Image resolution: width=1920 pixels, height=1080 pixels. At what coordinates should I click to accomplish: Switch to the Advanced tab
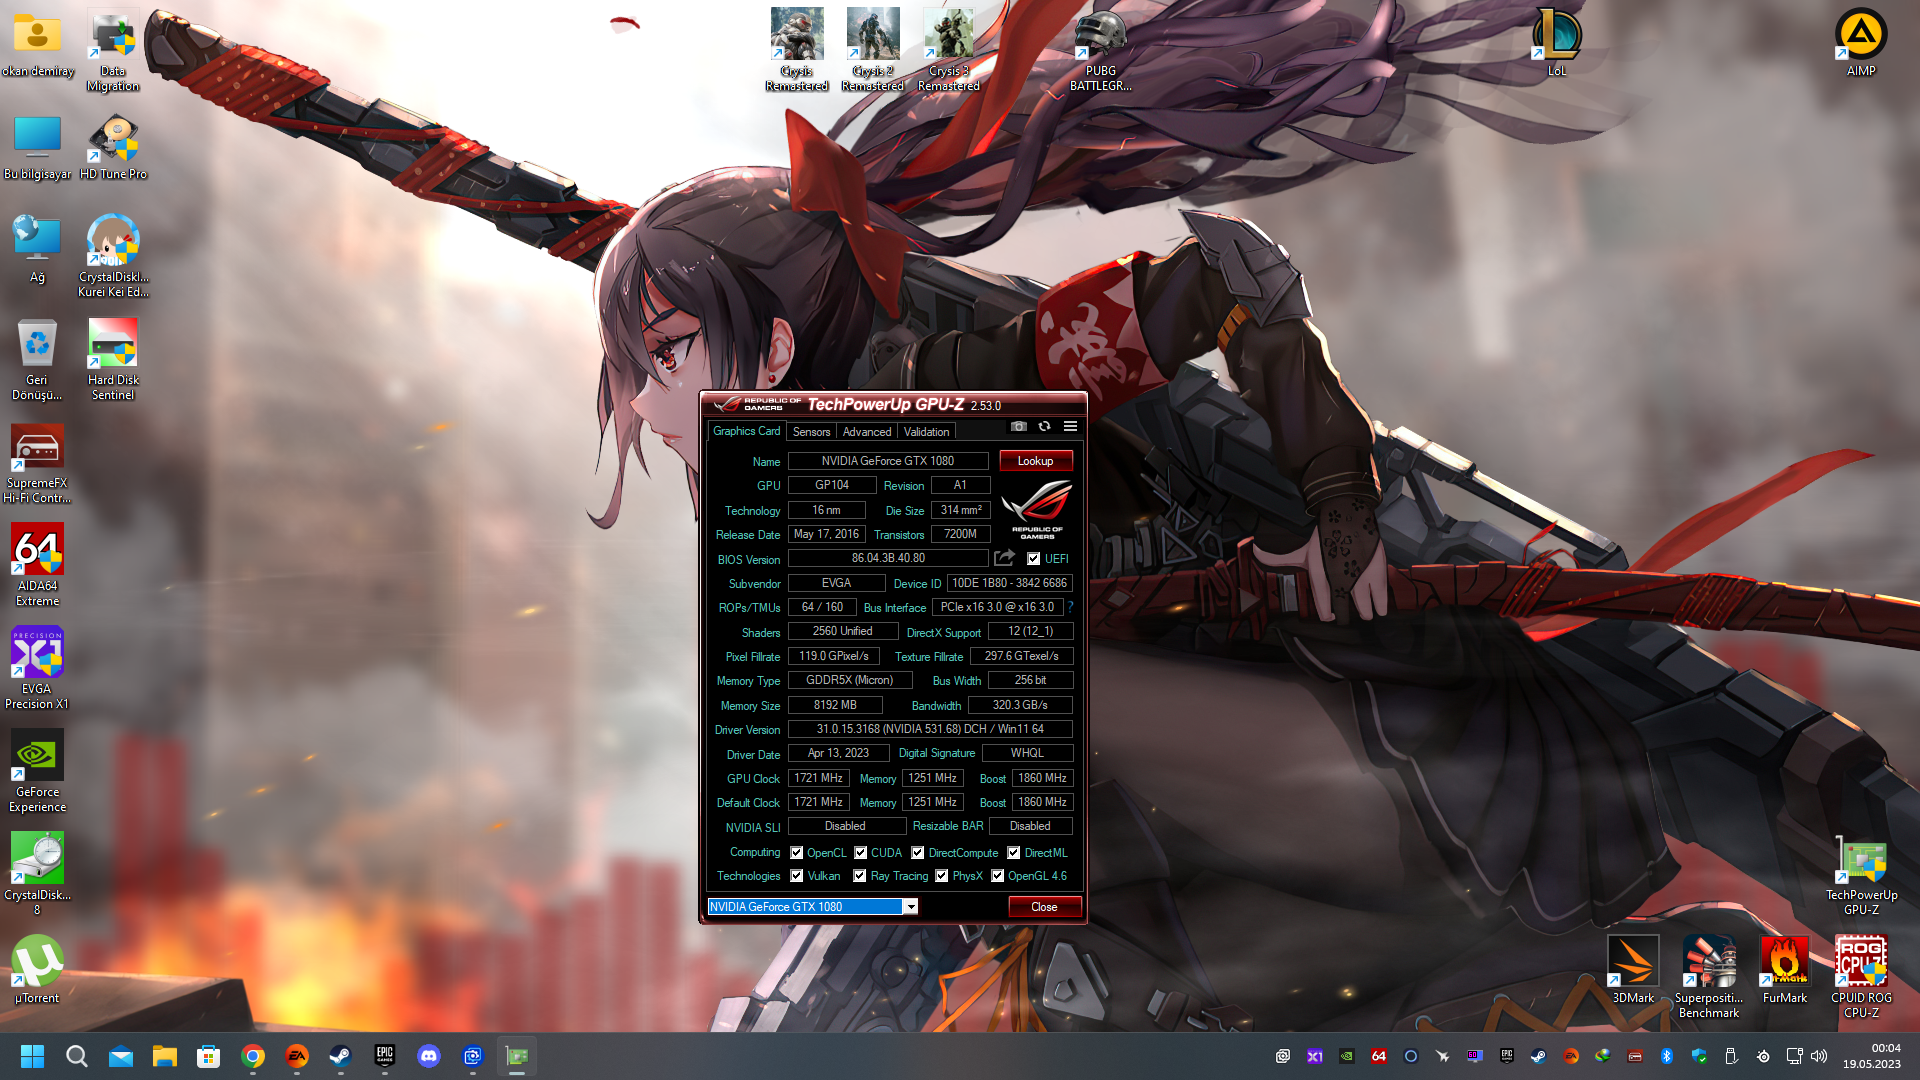866,432
